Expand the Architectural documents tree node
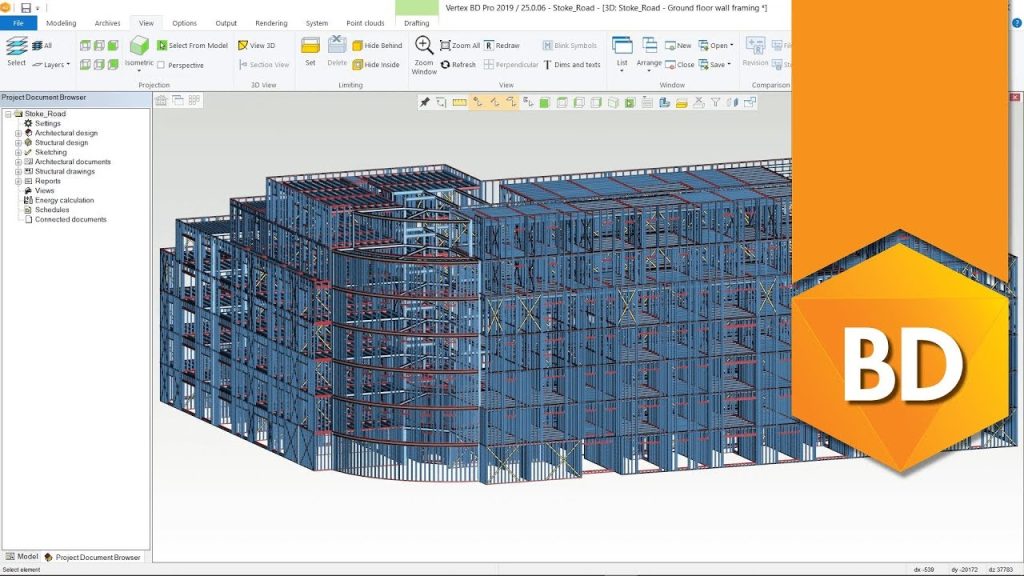This screenshot has height=576, width=1024. (18, 162)
